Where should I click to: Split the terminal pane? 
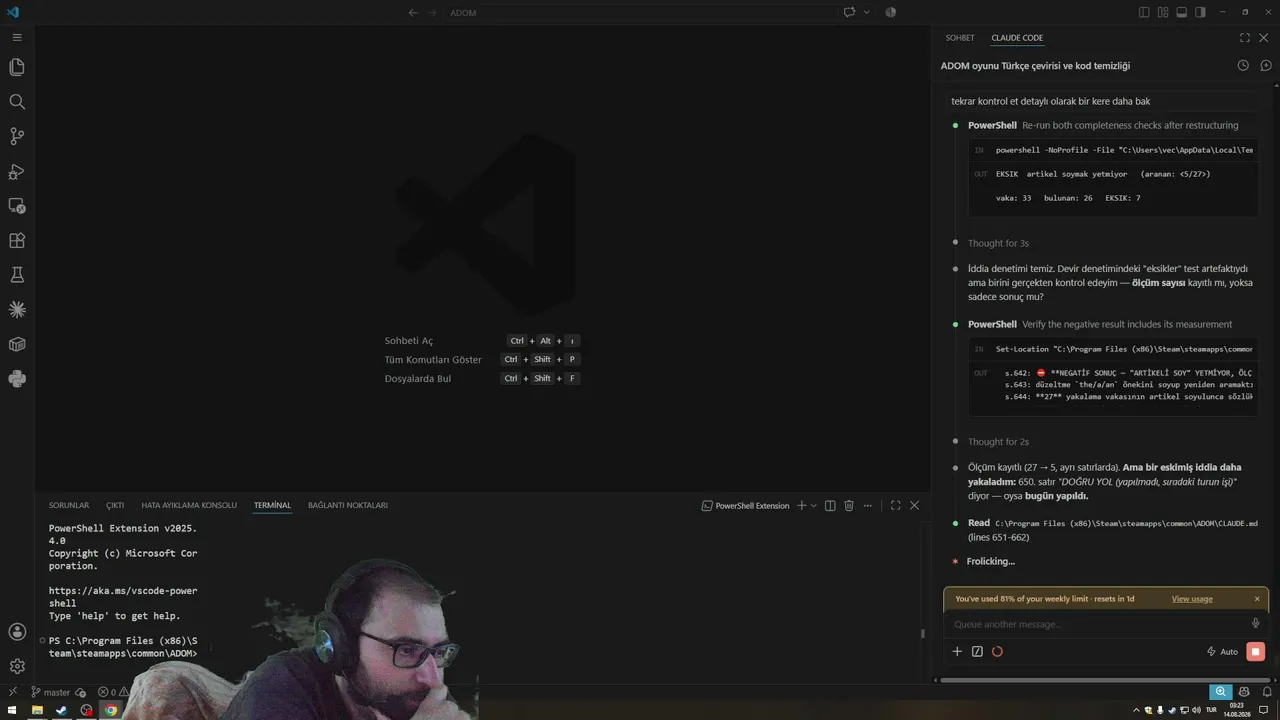click(x=829, y=506)
